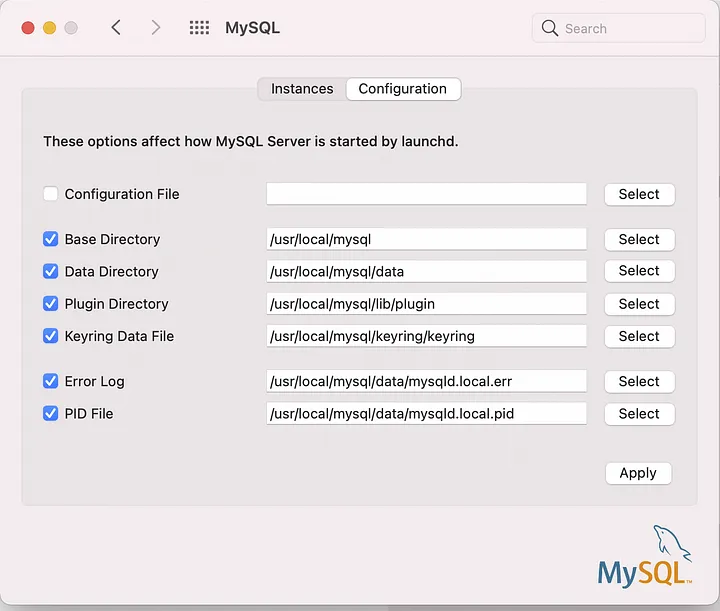Click Select for Keyring Data File
720x611 pixels.
[640, 336]
